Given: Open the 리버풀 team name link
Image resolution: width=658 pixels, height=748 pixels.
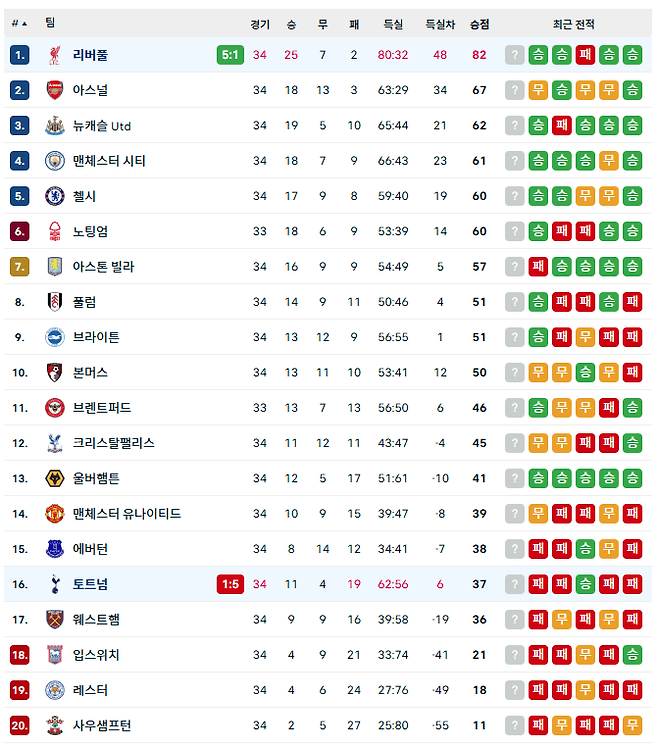Looking at the screenshot, I should click(x=90, y=55).
